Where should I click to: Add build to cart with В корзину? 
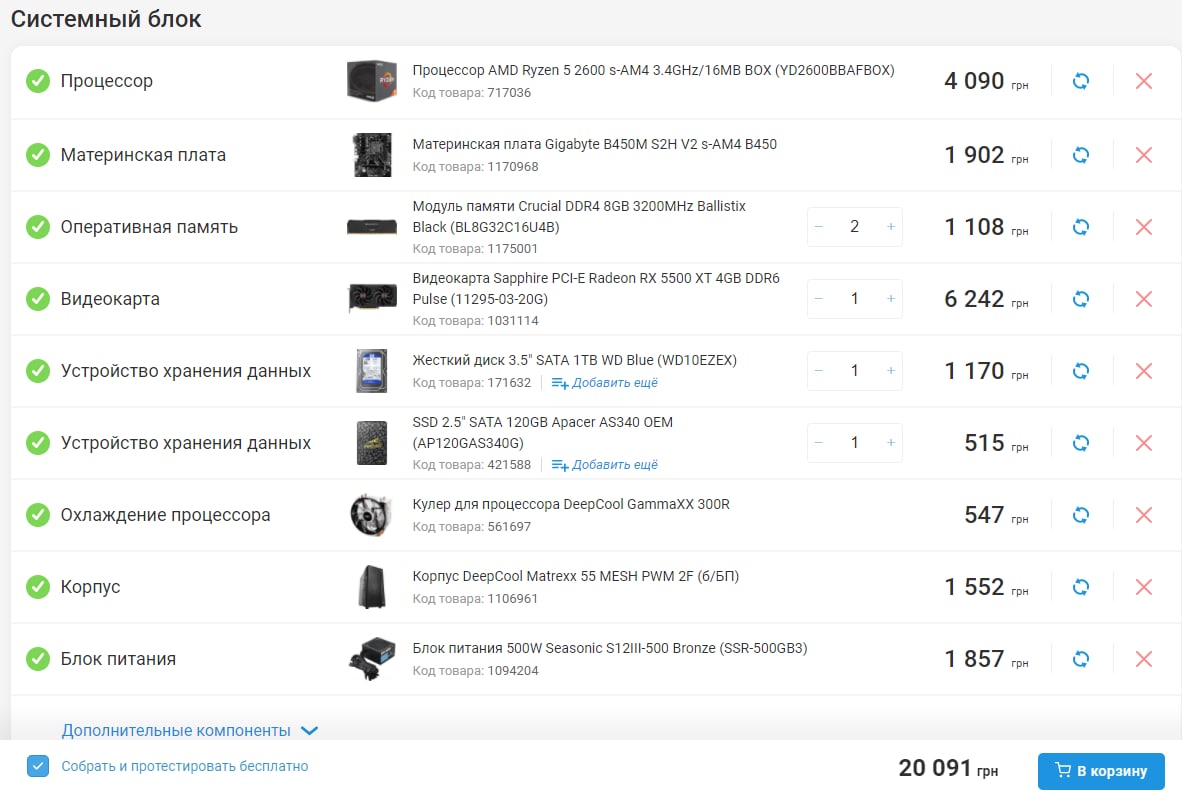point(1101,771)
